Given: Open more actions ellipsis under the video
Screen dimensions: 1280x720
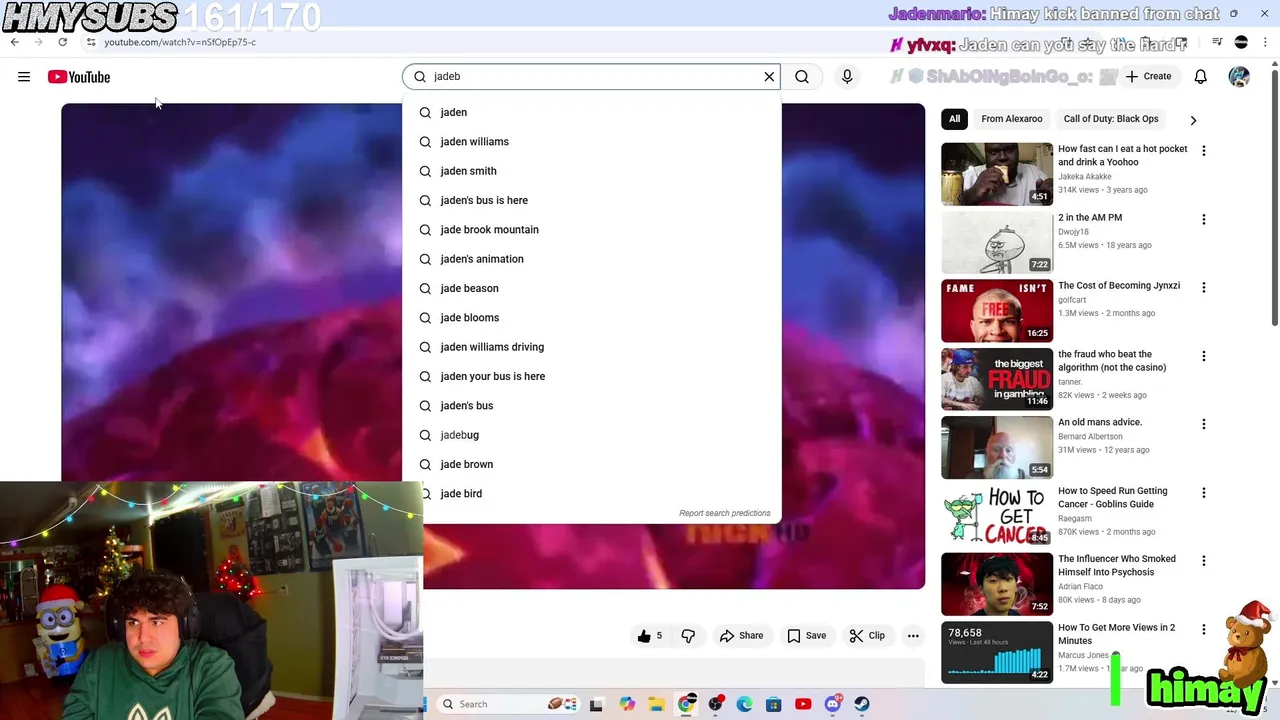Looking at the screenshot, I should (x=913, y=636).
